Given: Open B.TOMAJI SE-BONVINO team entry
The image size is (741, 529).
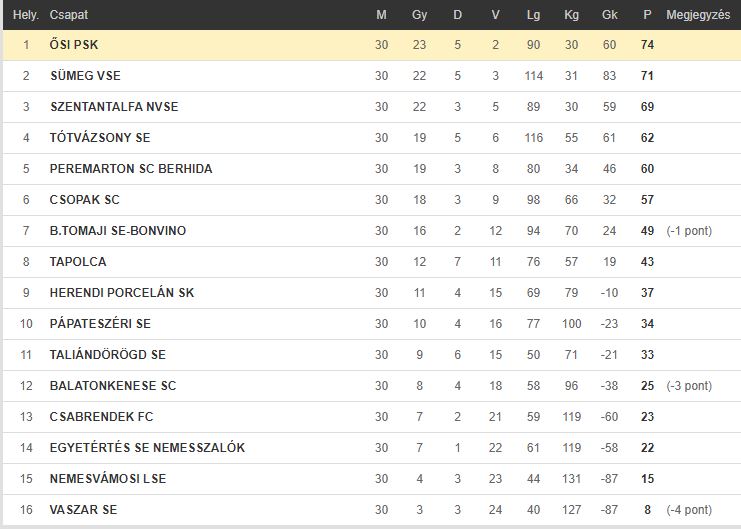Looking at the screenshot, I should coord(118,231).
